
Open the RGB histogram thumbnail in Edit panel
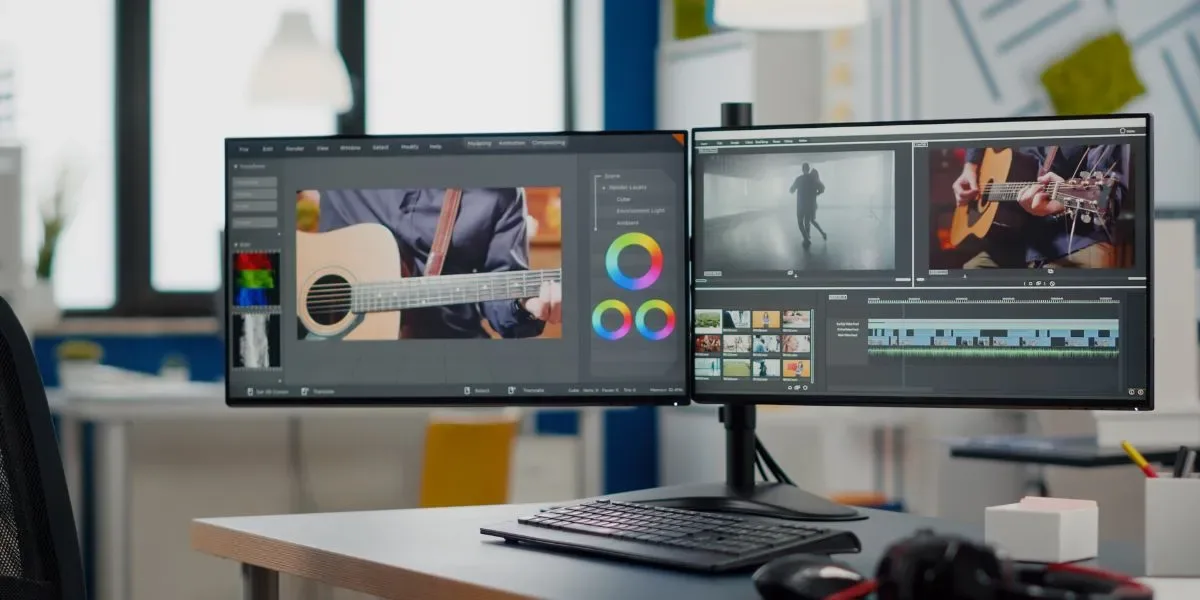pyautogui.click(x=256, y=279)
